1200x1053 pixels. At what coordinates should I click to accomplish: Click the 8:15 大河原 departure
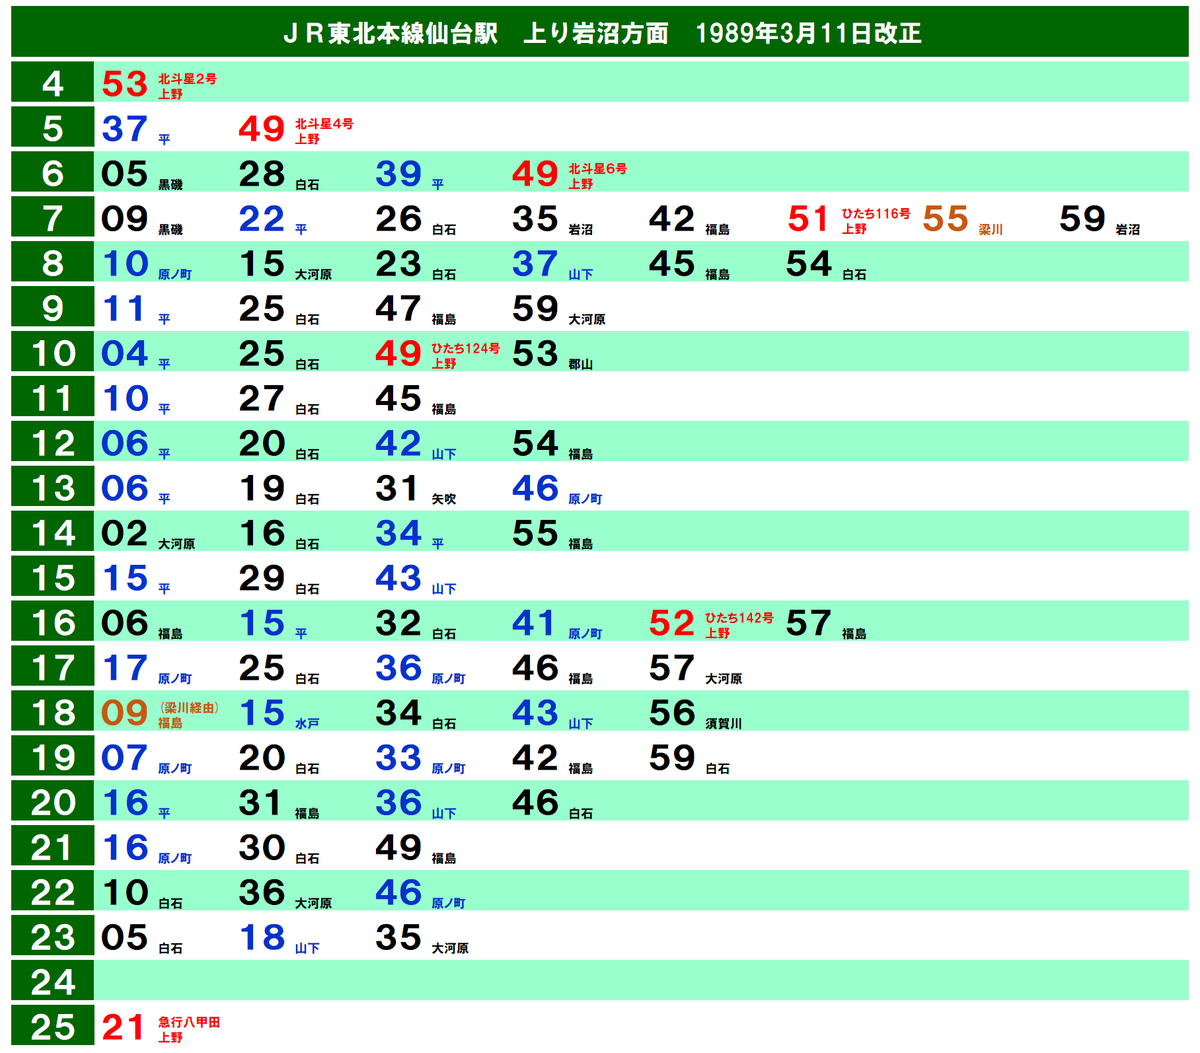[285, 264]
